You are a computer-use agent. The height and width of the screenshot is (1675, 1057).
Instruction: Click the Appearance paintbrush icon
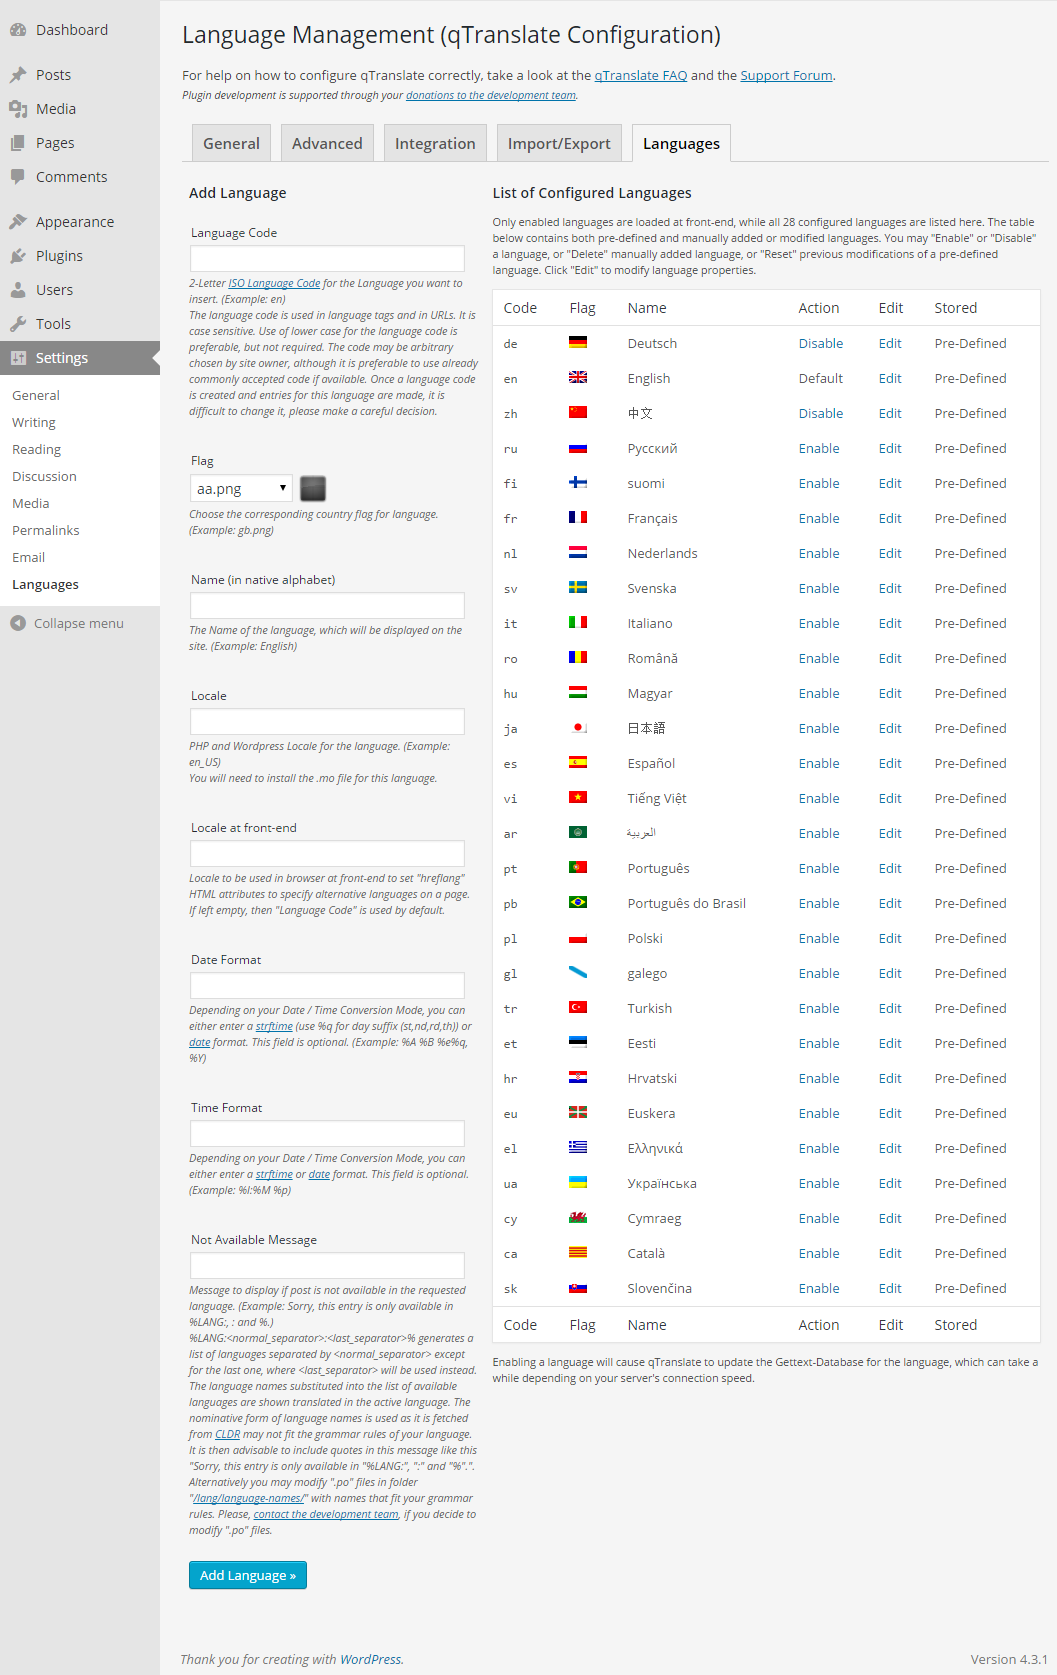[18, 222]
